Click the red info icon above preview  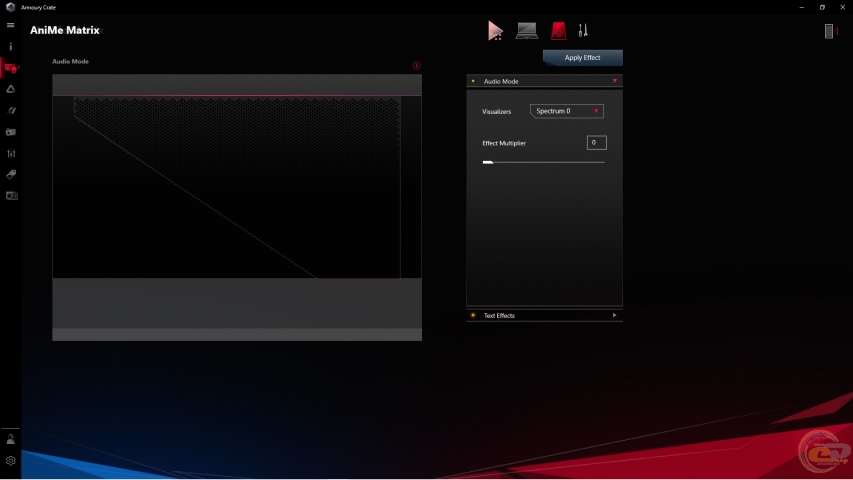(417, 65)
